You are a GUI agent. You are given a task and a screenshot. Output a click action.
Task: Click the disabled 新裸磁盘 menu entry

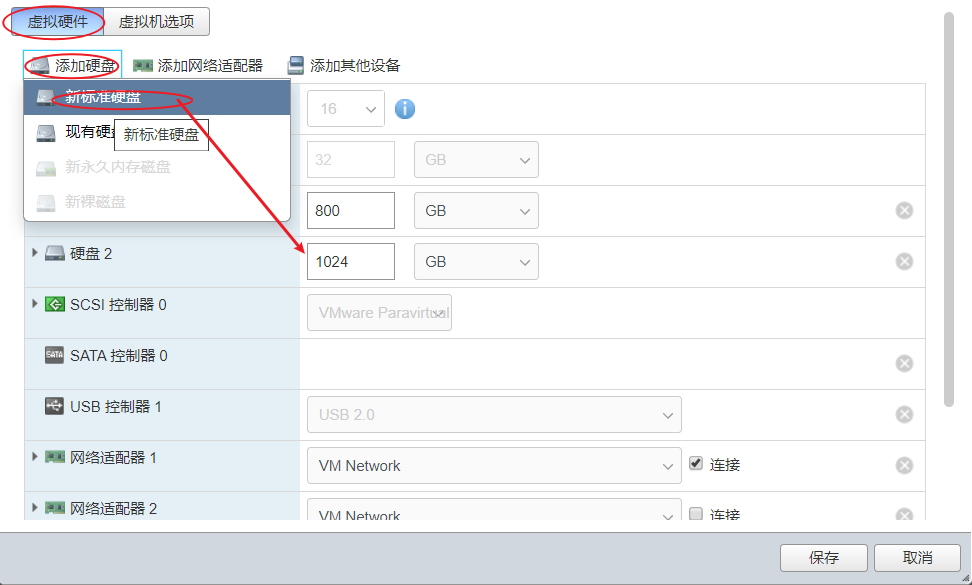[157, 202]
